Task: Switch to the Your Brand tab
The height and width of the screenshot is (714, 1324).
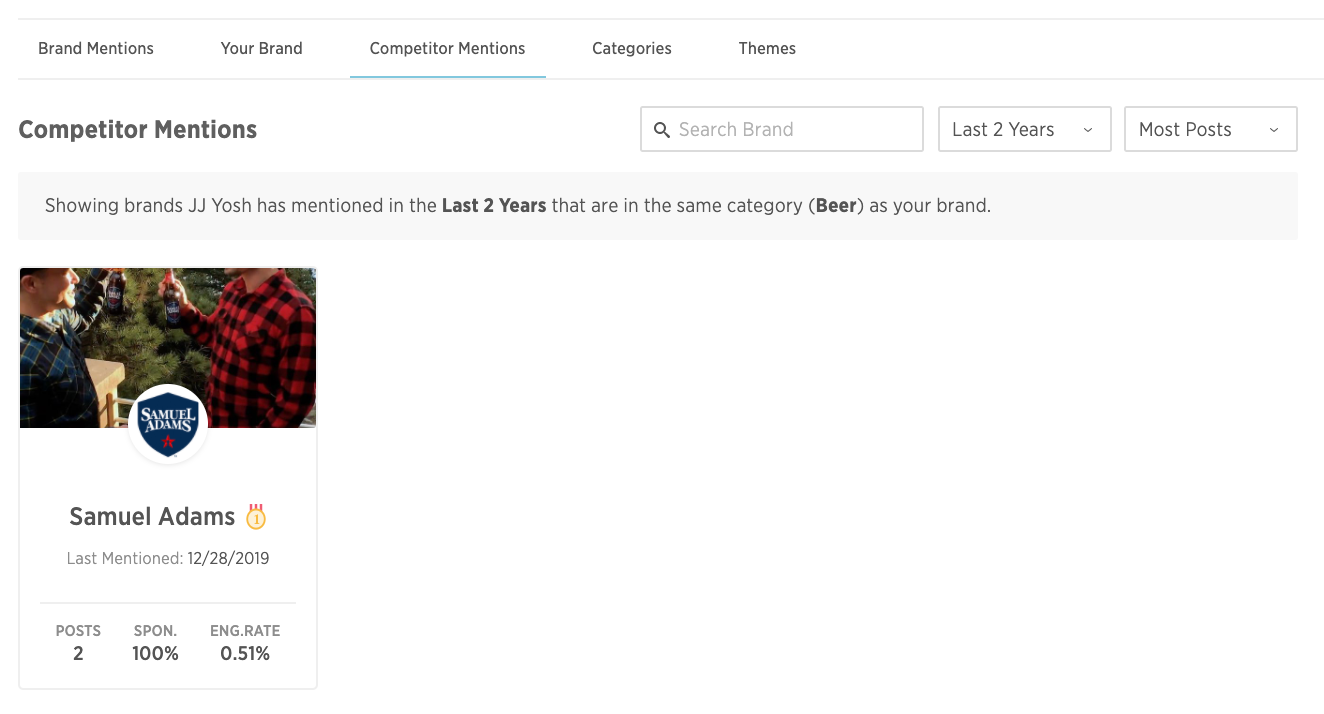Action: pyautogui.click(x=262, y=48)
